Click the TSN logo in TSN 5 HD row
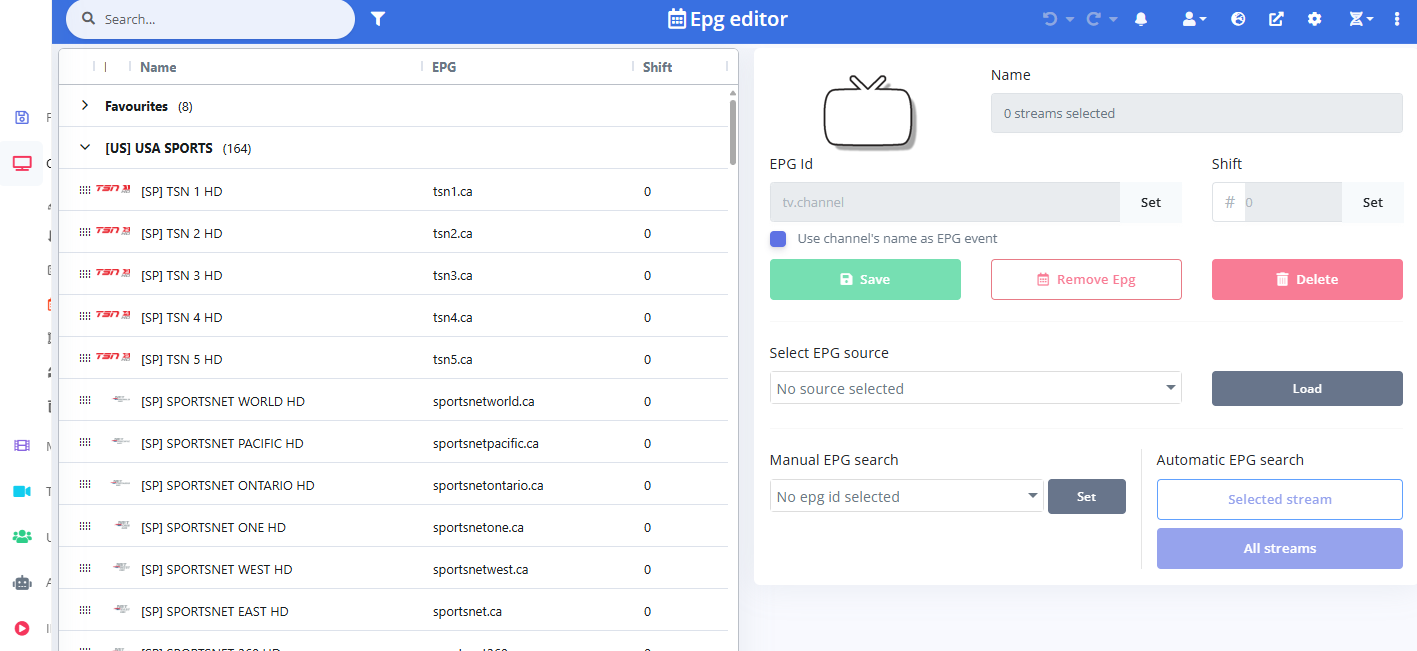1417x651 pixels. point(113,358)
